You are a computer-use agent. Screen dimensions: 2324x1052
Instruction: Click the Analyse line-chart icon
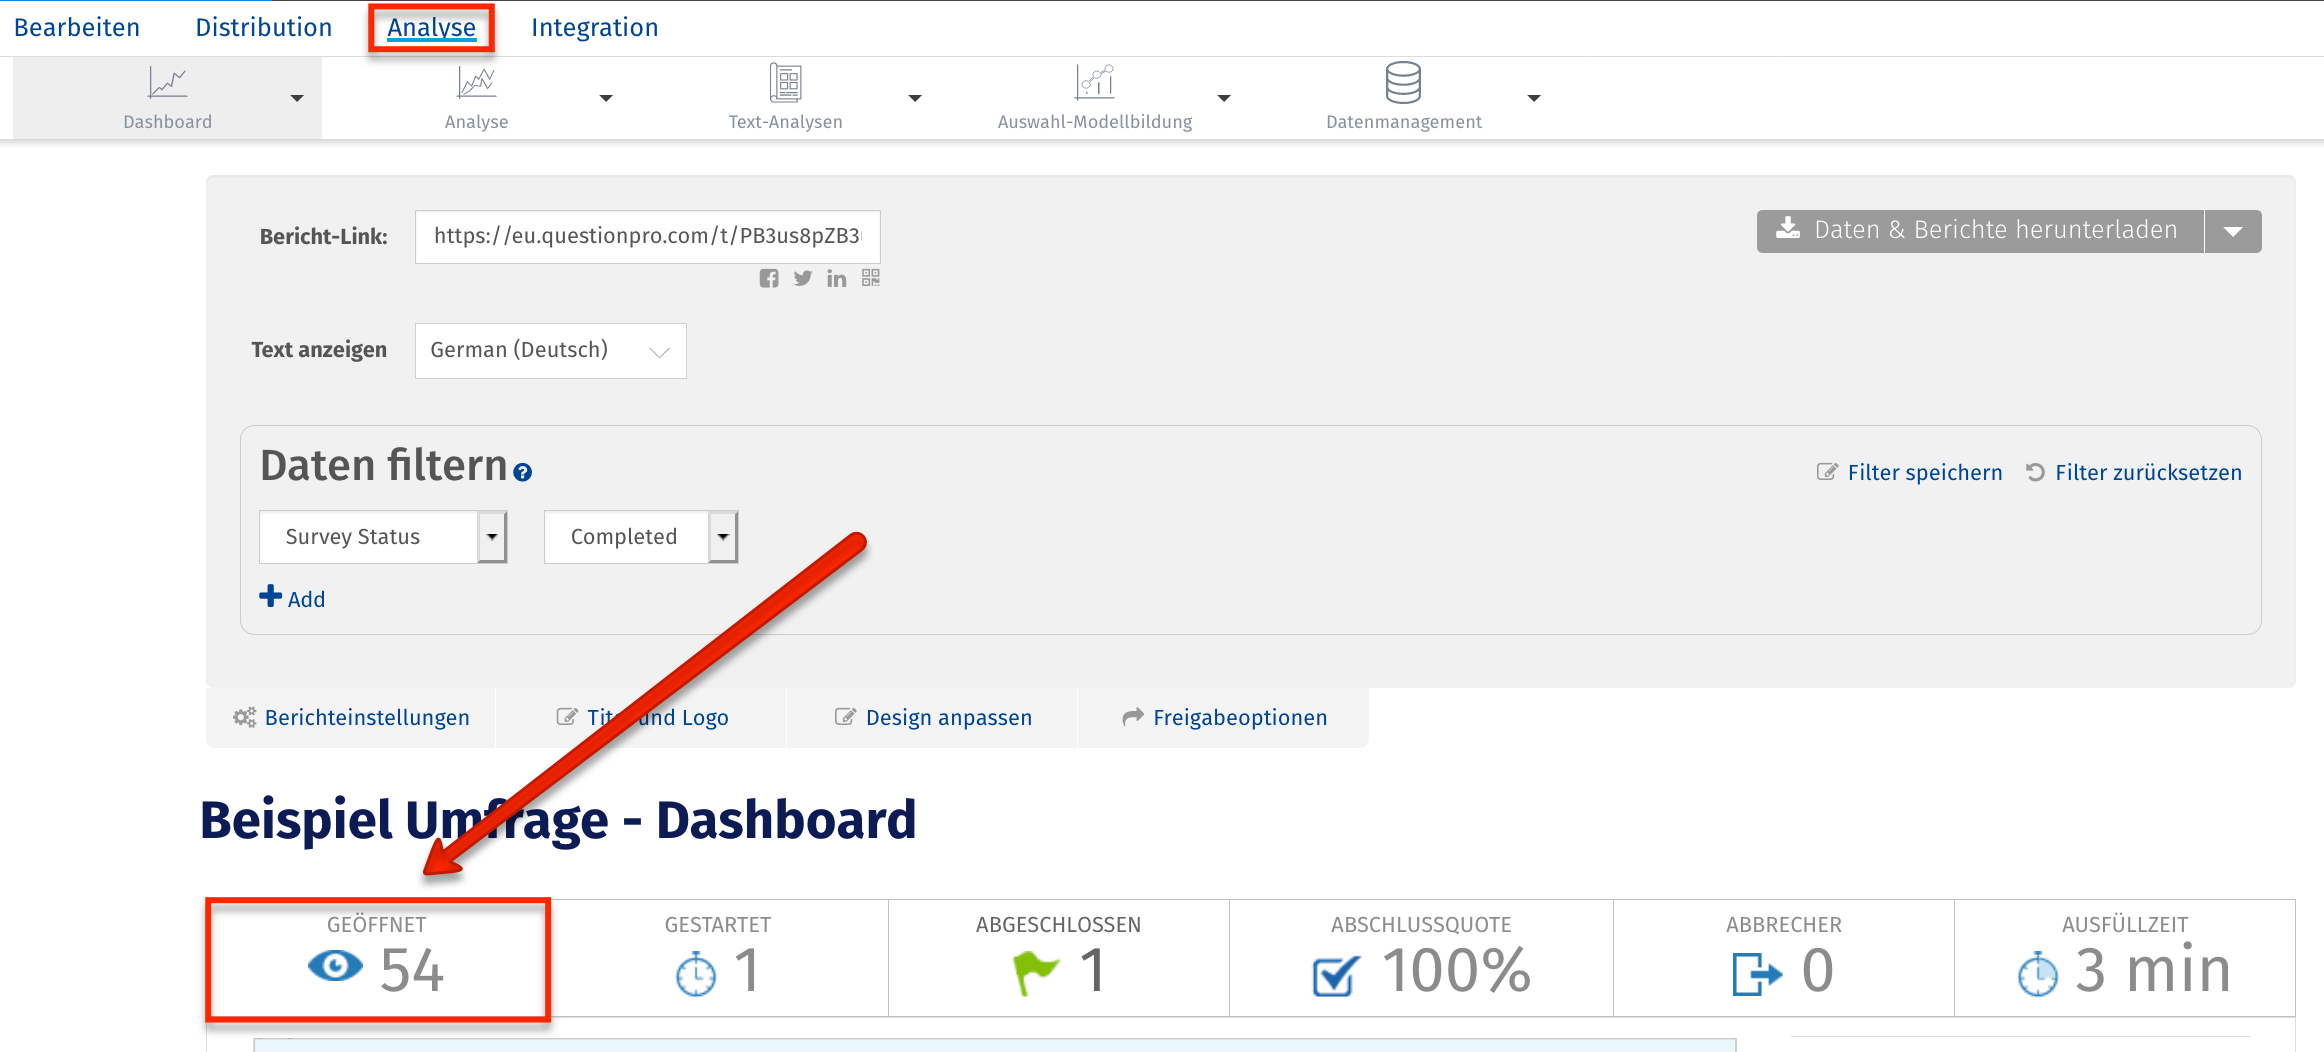[476, 82]
